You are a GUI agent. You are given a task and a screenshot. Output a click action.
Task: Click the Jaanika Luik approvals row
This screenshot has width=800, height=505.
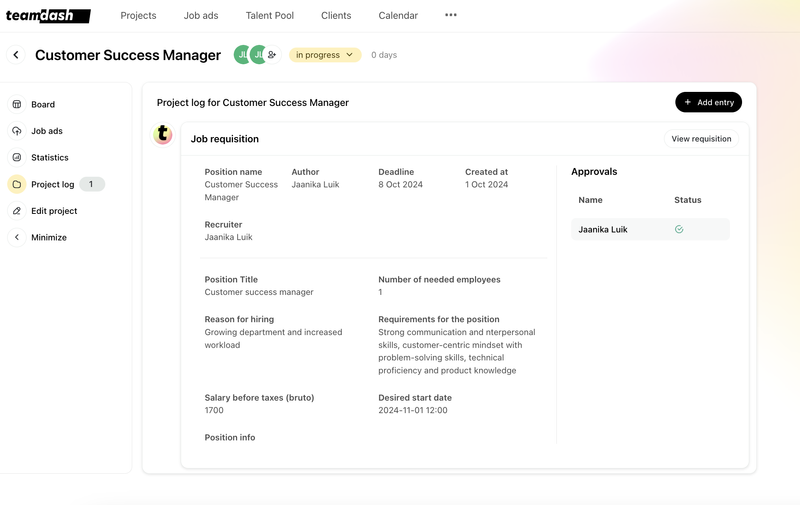coord(651,230)
